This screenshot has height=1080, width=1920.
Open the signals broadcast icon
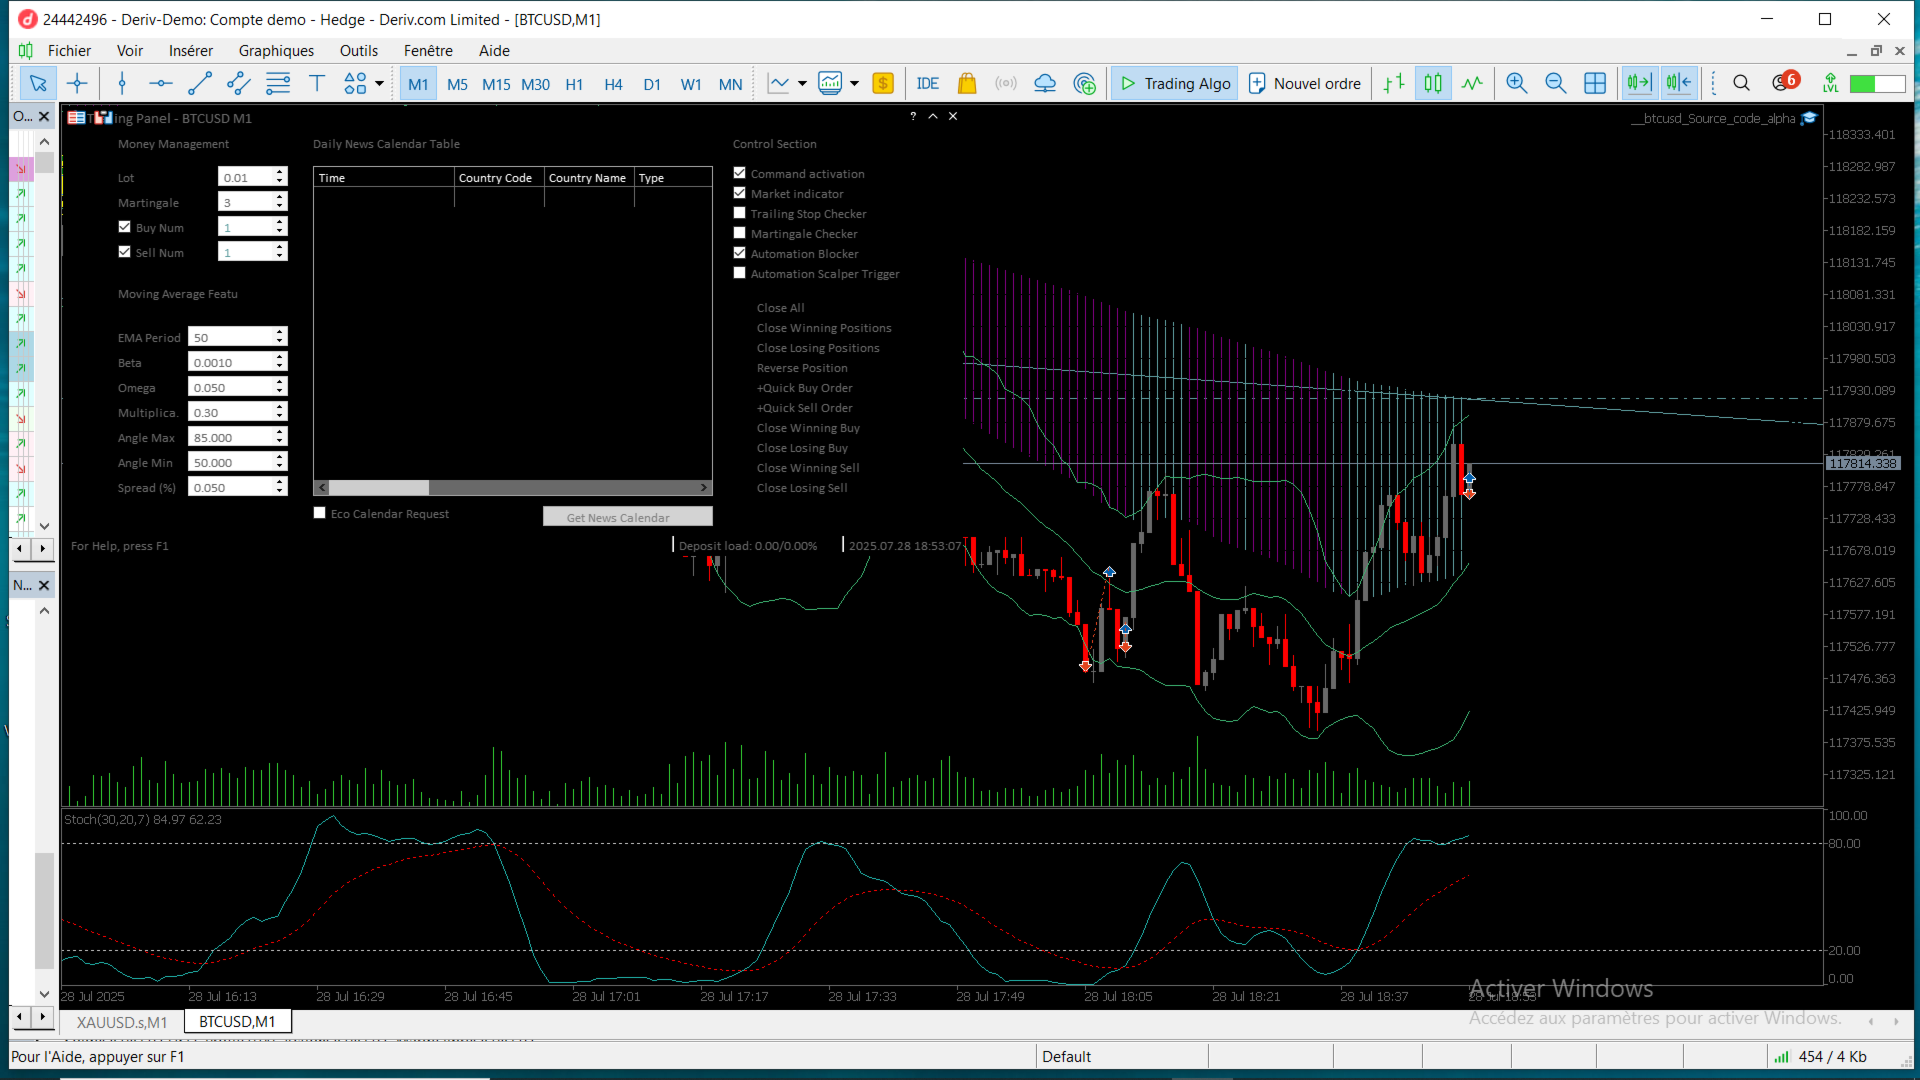[1006, 84]
